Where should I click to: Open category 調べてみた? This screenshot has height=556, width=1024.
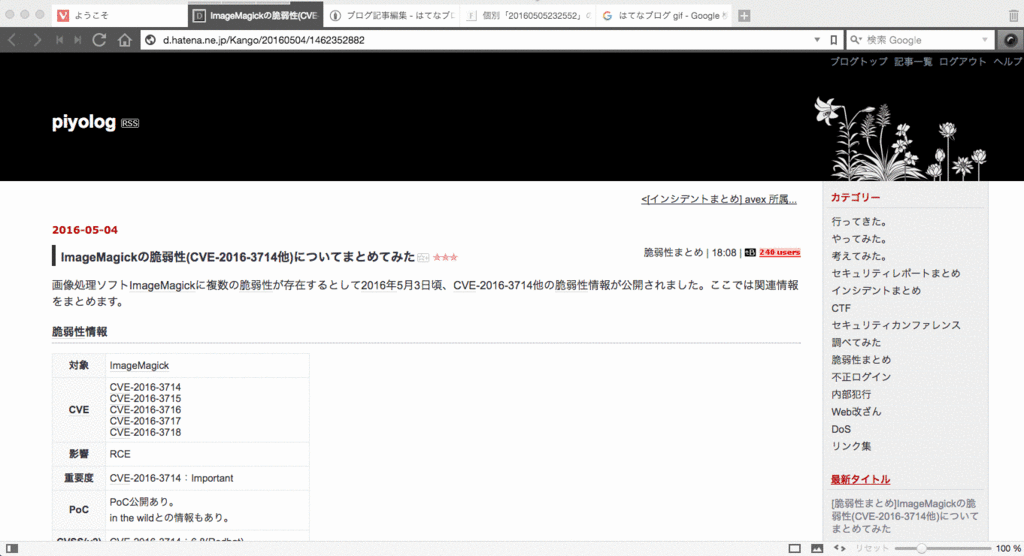pos(856,342)
